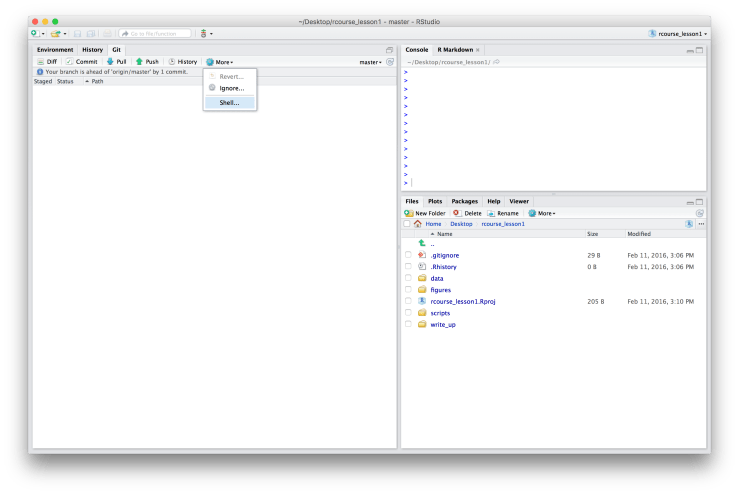Switch to the Environment tab
Viewport: 739px width, 494px height.
(55, 49)
